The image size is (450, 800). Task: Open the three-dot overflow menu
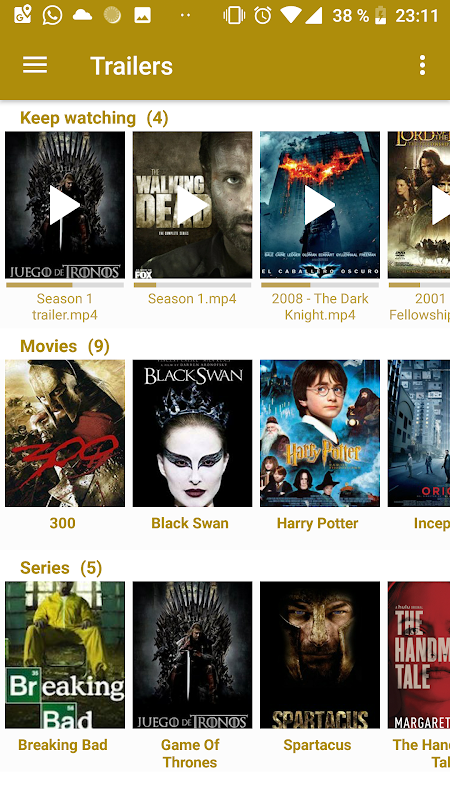[422, 65]
